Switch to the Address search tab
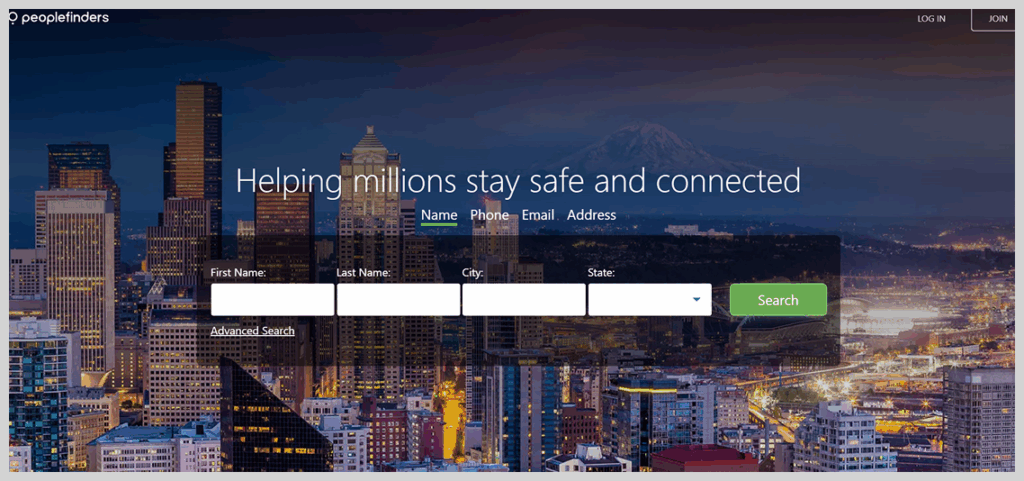Screen dimensions: 1024x481 tap(591, 215)
